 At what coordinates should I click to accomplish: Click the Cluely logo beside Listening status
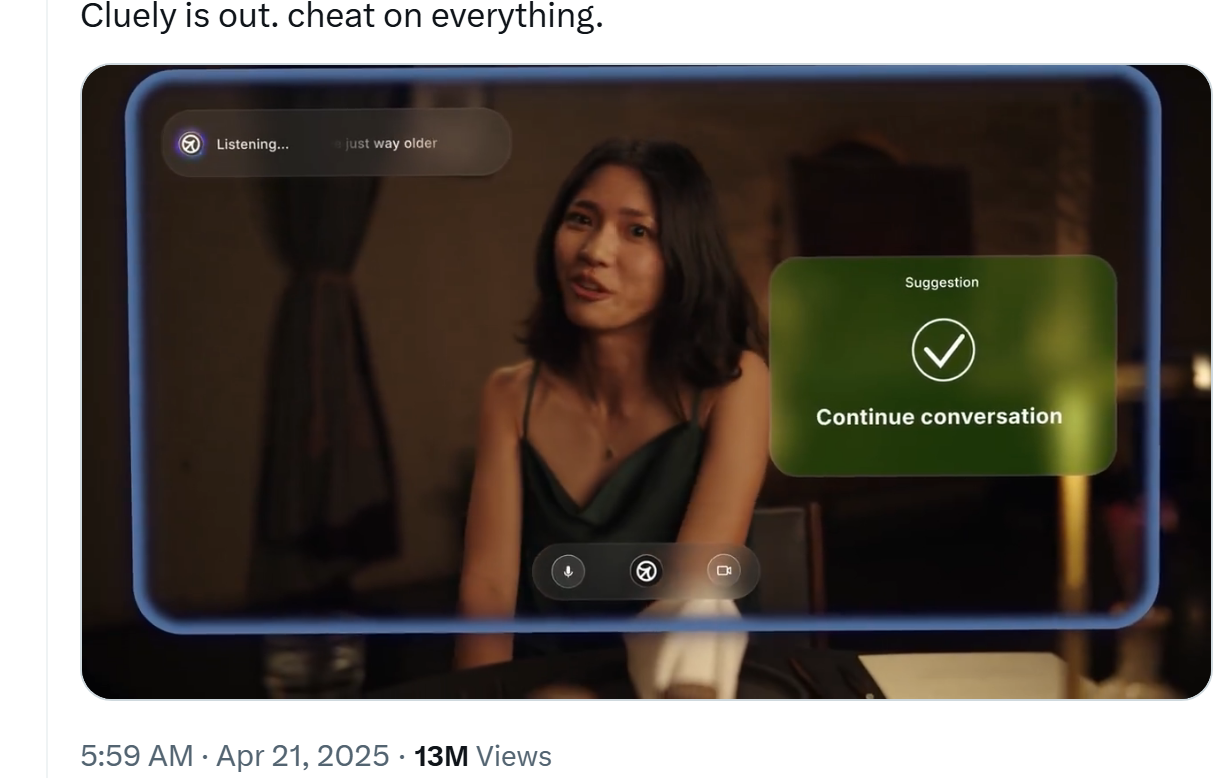coord(190,144)
